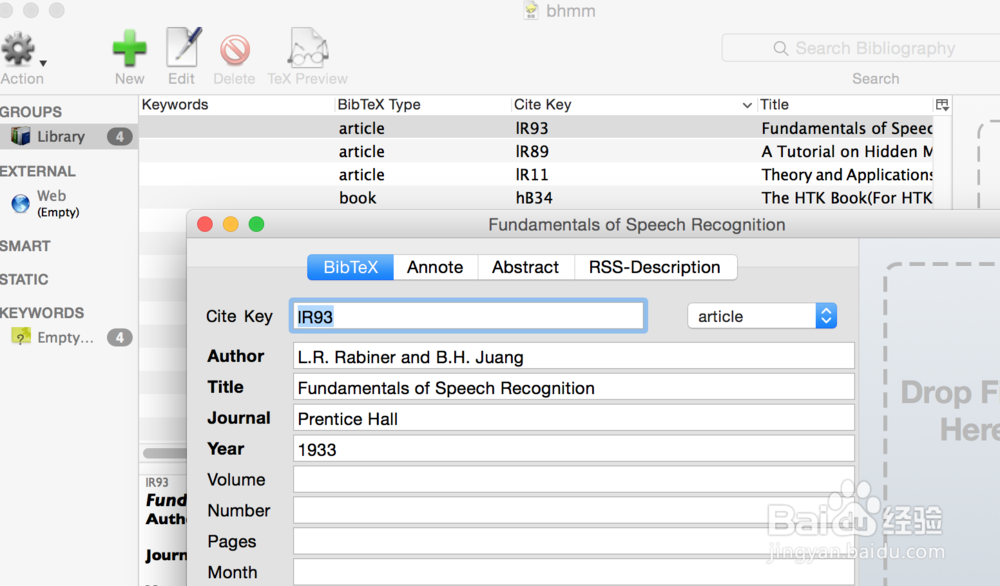This screenshot has height=586, width=1000.
Task: Click the magnifier icon in Search Bibliography
Action: tap(781, 48)
